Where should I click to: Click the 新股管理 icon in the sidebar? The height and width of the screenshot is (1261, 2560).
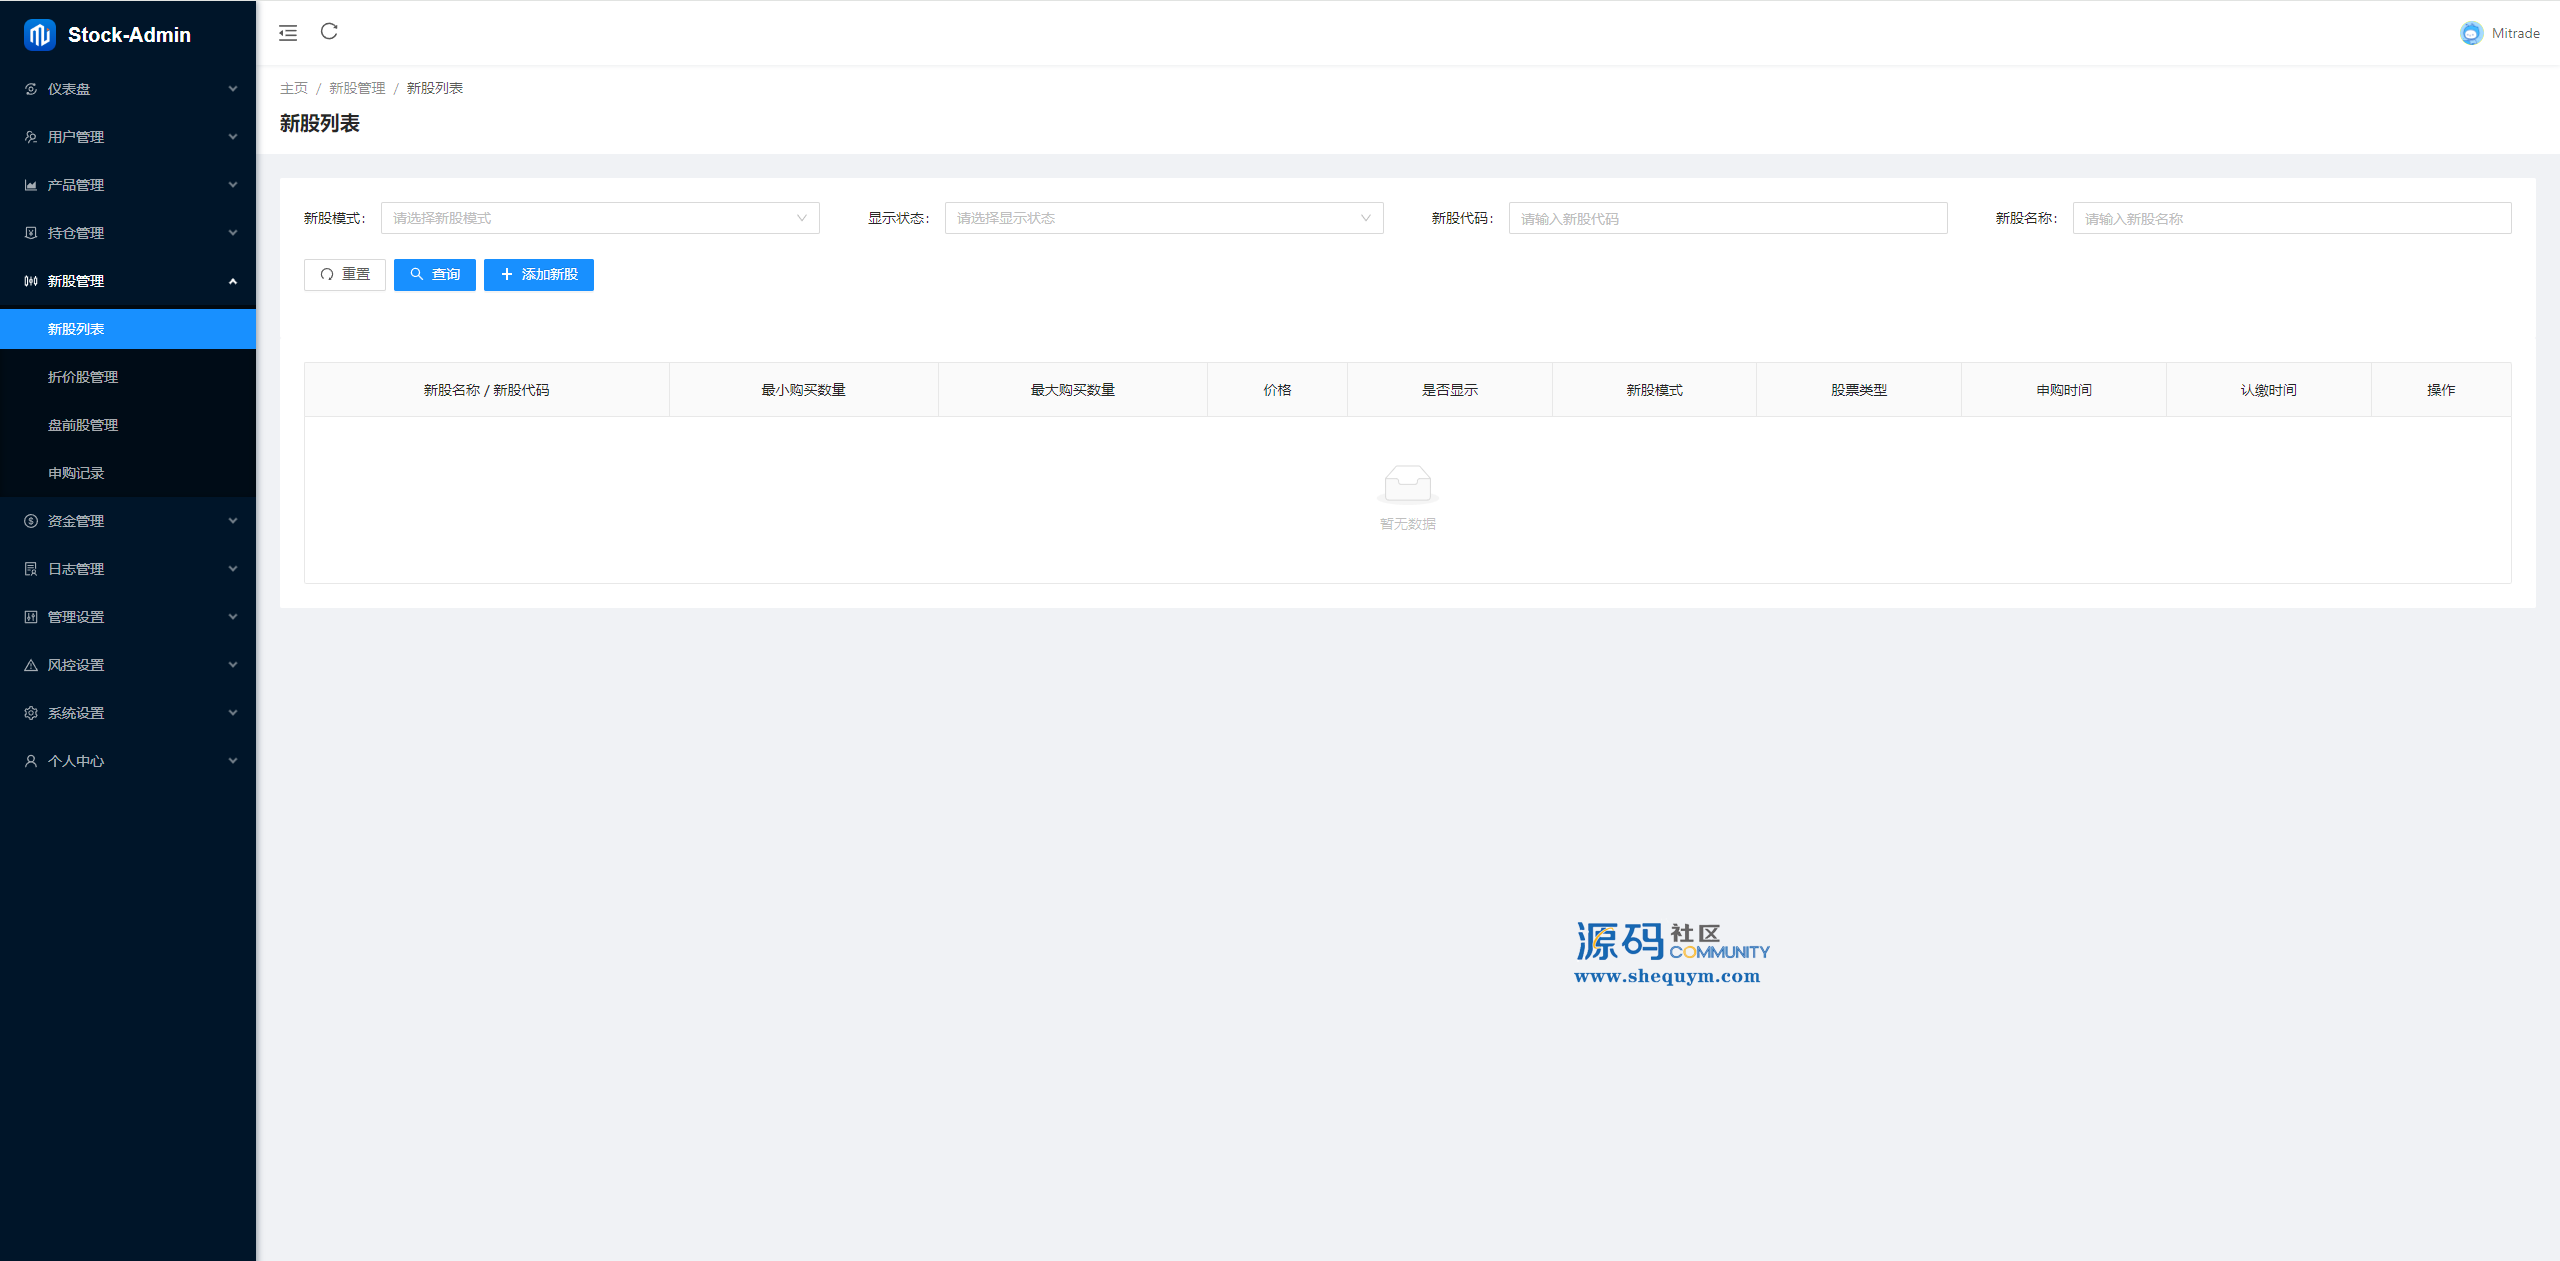31,281
